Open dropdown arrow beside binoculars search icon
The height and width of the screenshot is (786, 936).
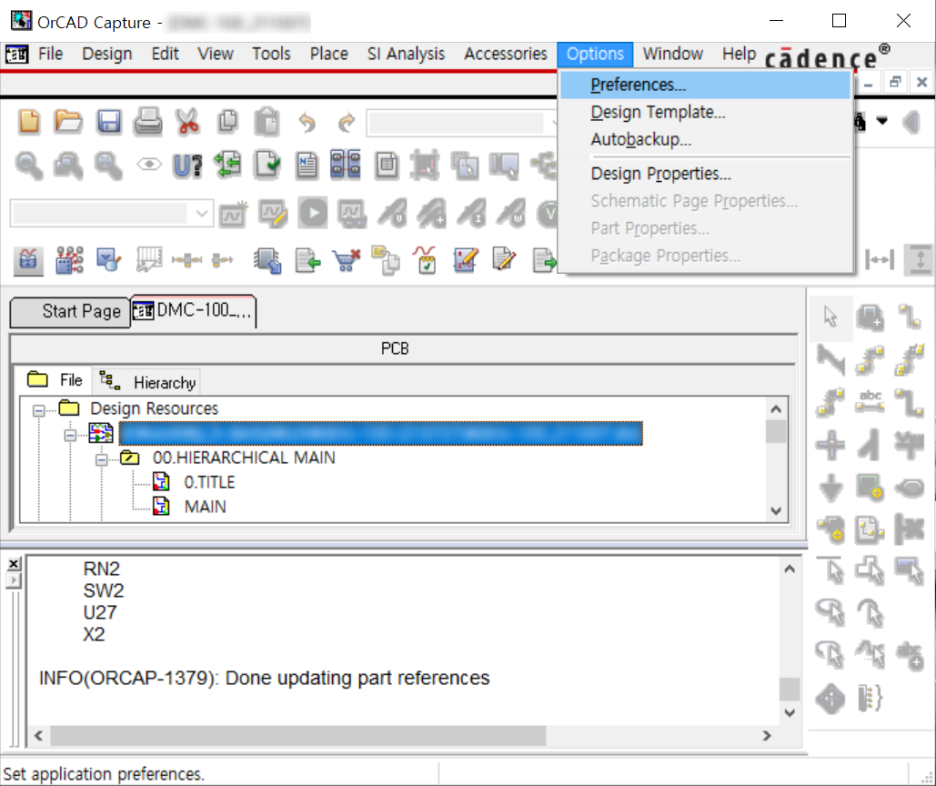tap(882, 122)
